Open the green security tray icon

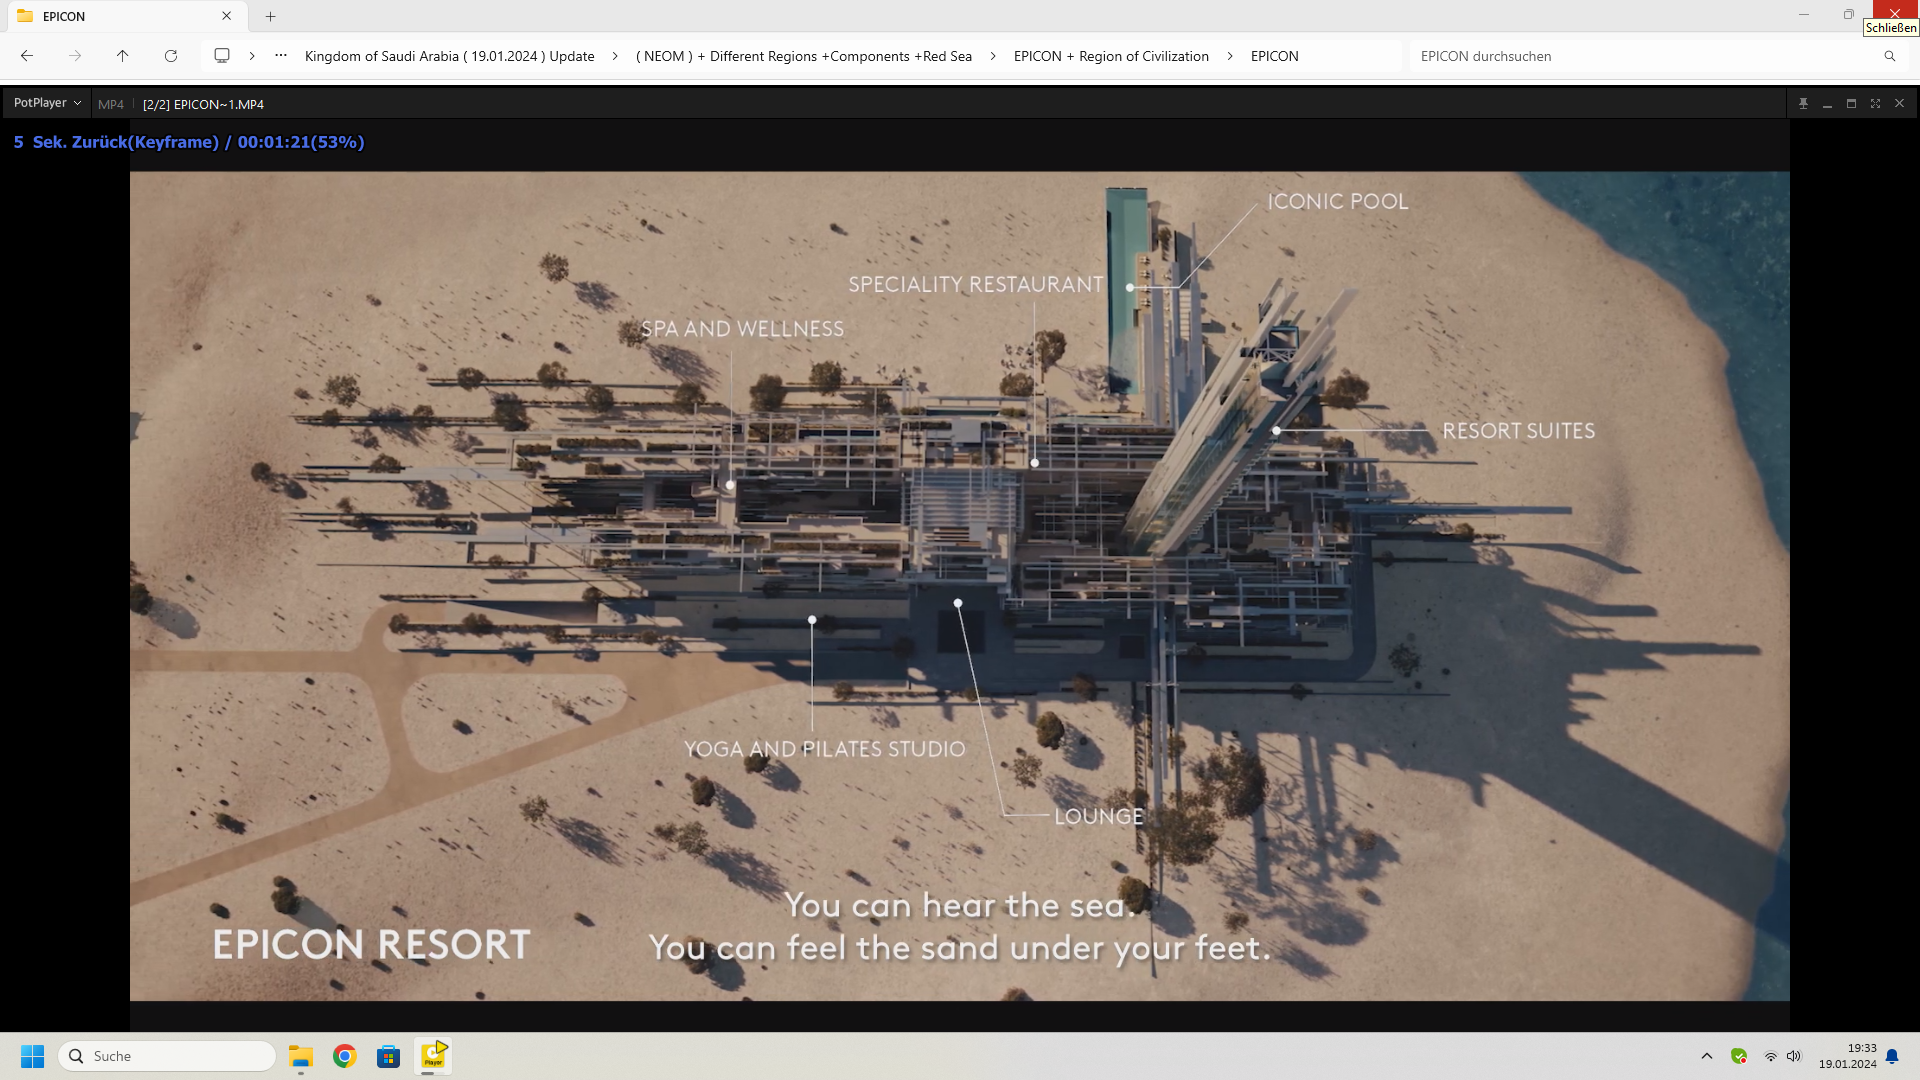(1739, 1056)
